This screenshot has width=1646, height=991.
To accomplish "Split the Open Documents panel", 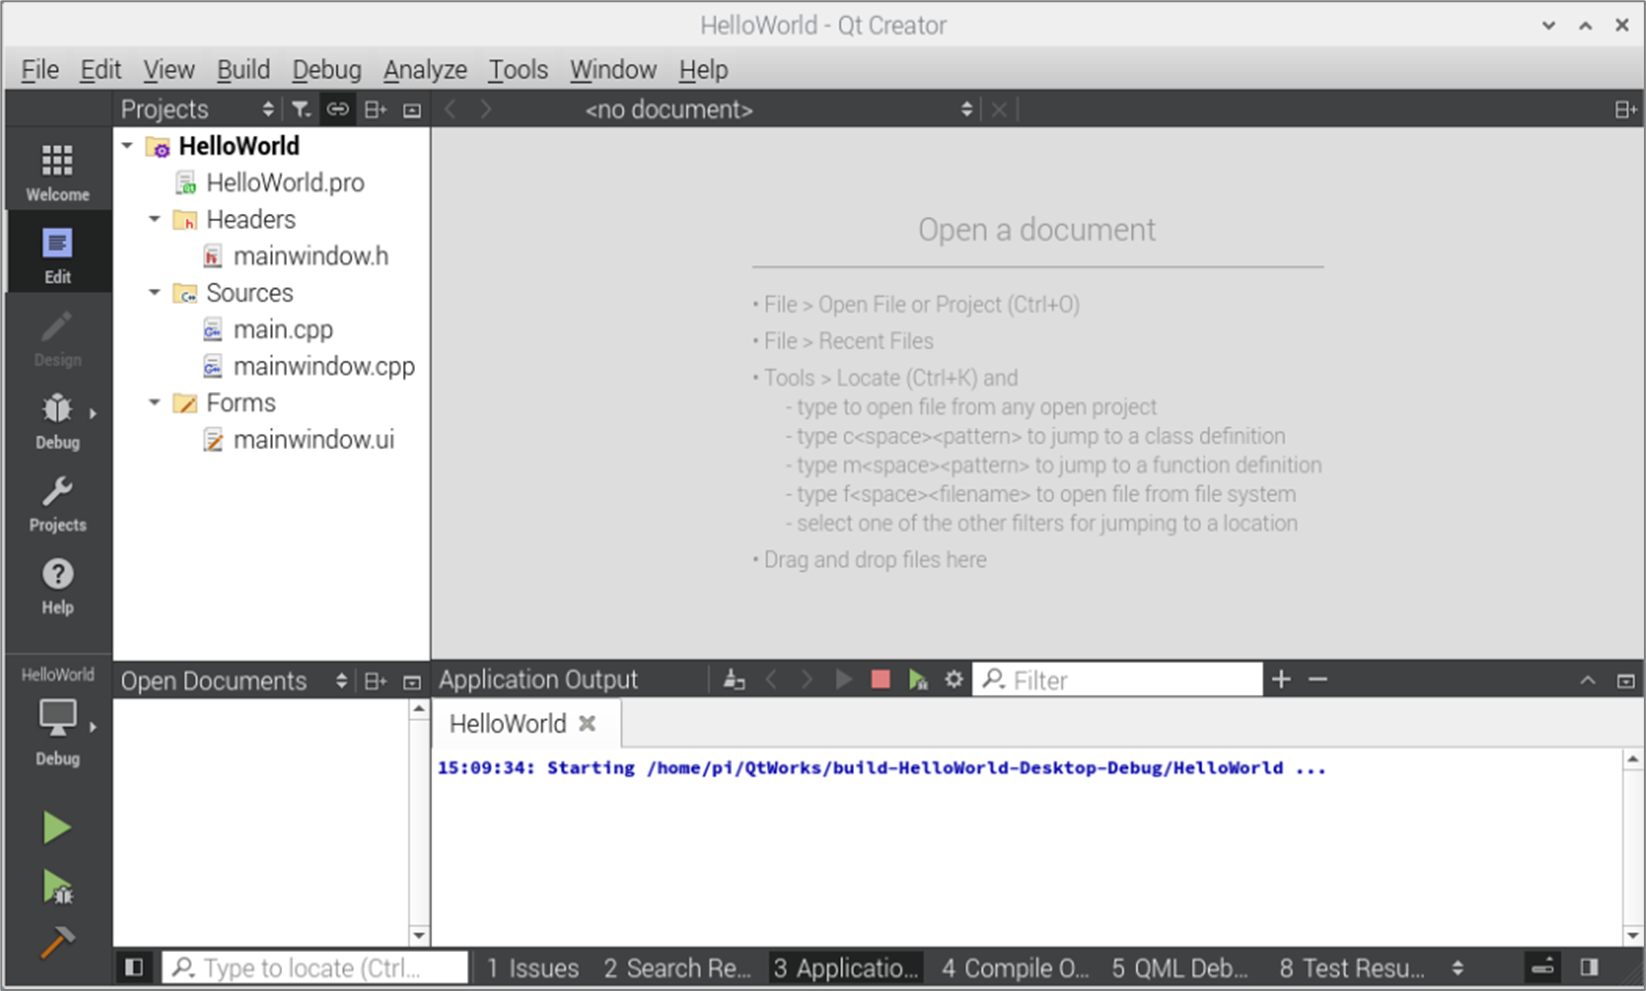I will coord(376,681).
